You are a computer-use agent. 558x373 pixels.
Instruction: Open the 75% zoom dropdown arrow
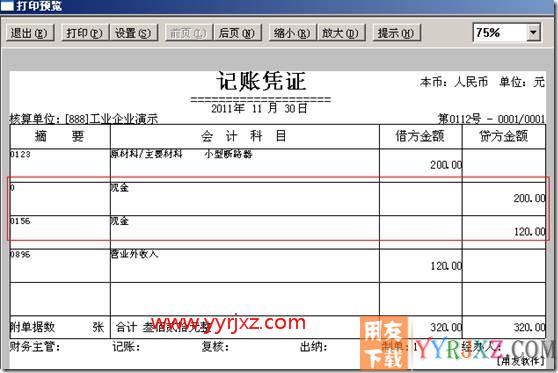tap(533, 32)
